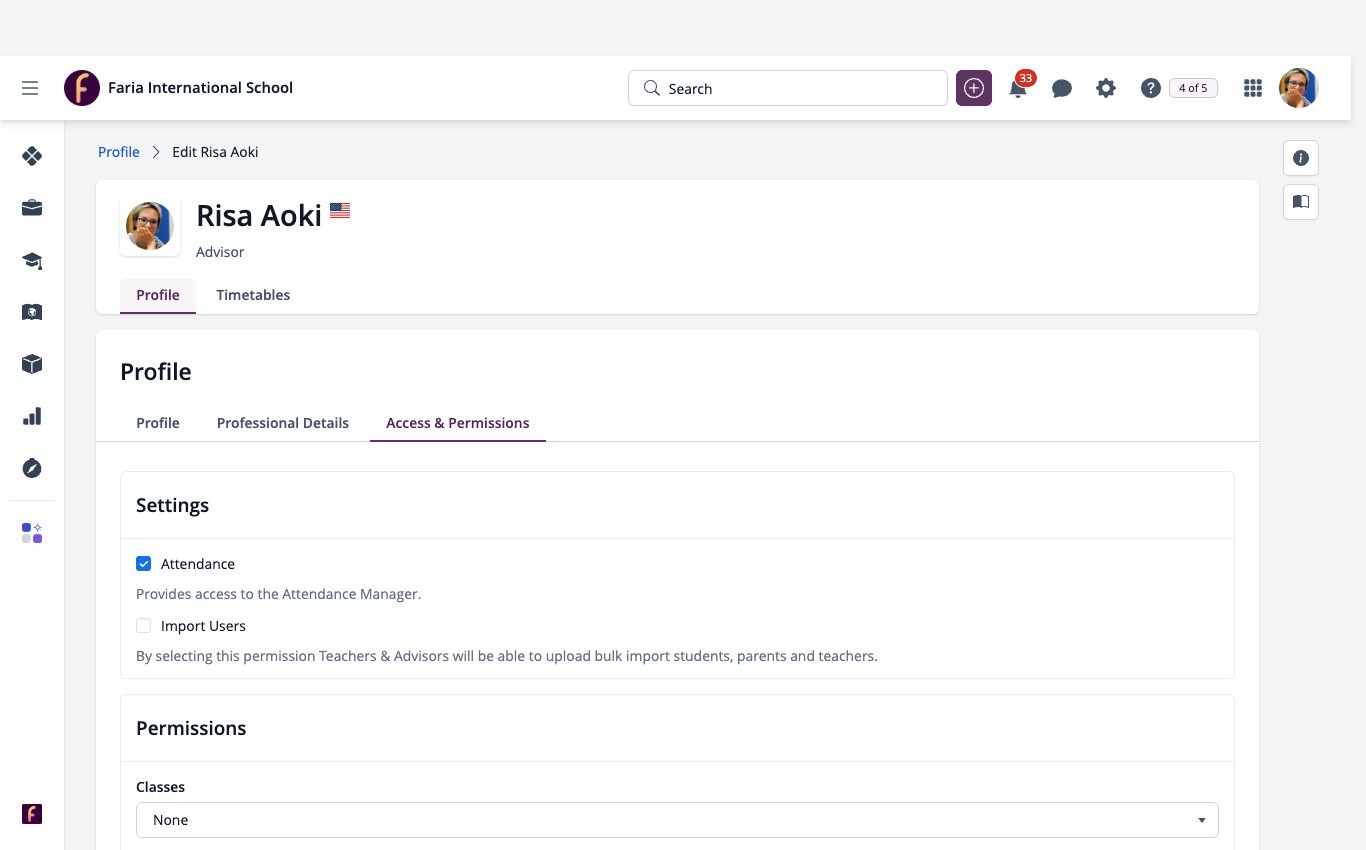Uncheck the Attendance checkbox

click(144, 564)
